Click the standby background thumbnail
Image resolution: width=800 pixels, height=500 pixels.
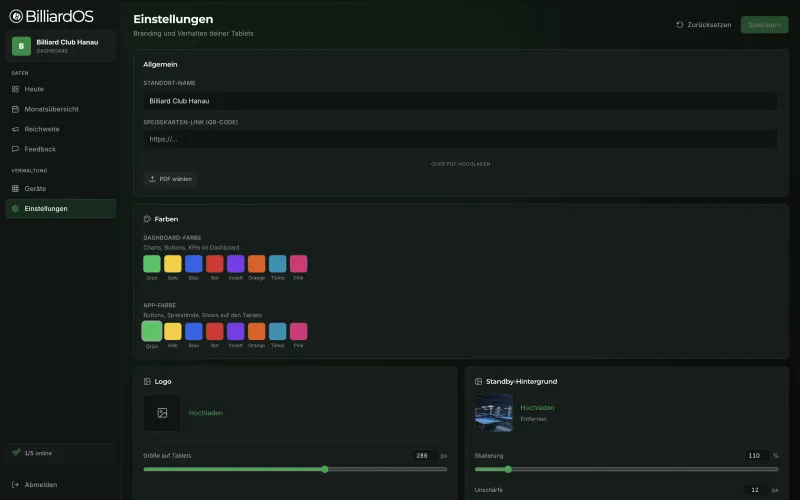point(493,413)
